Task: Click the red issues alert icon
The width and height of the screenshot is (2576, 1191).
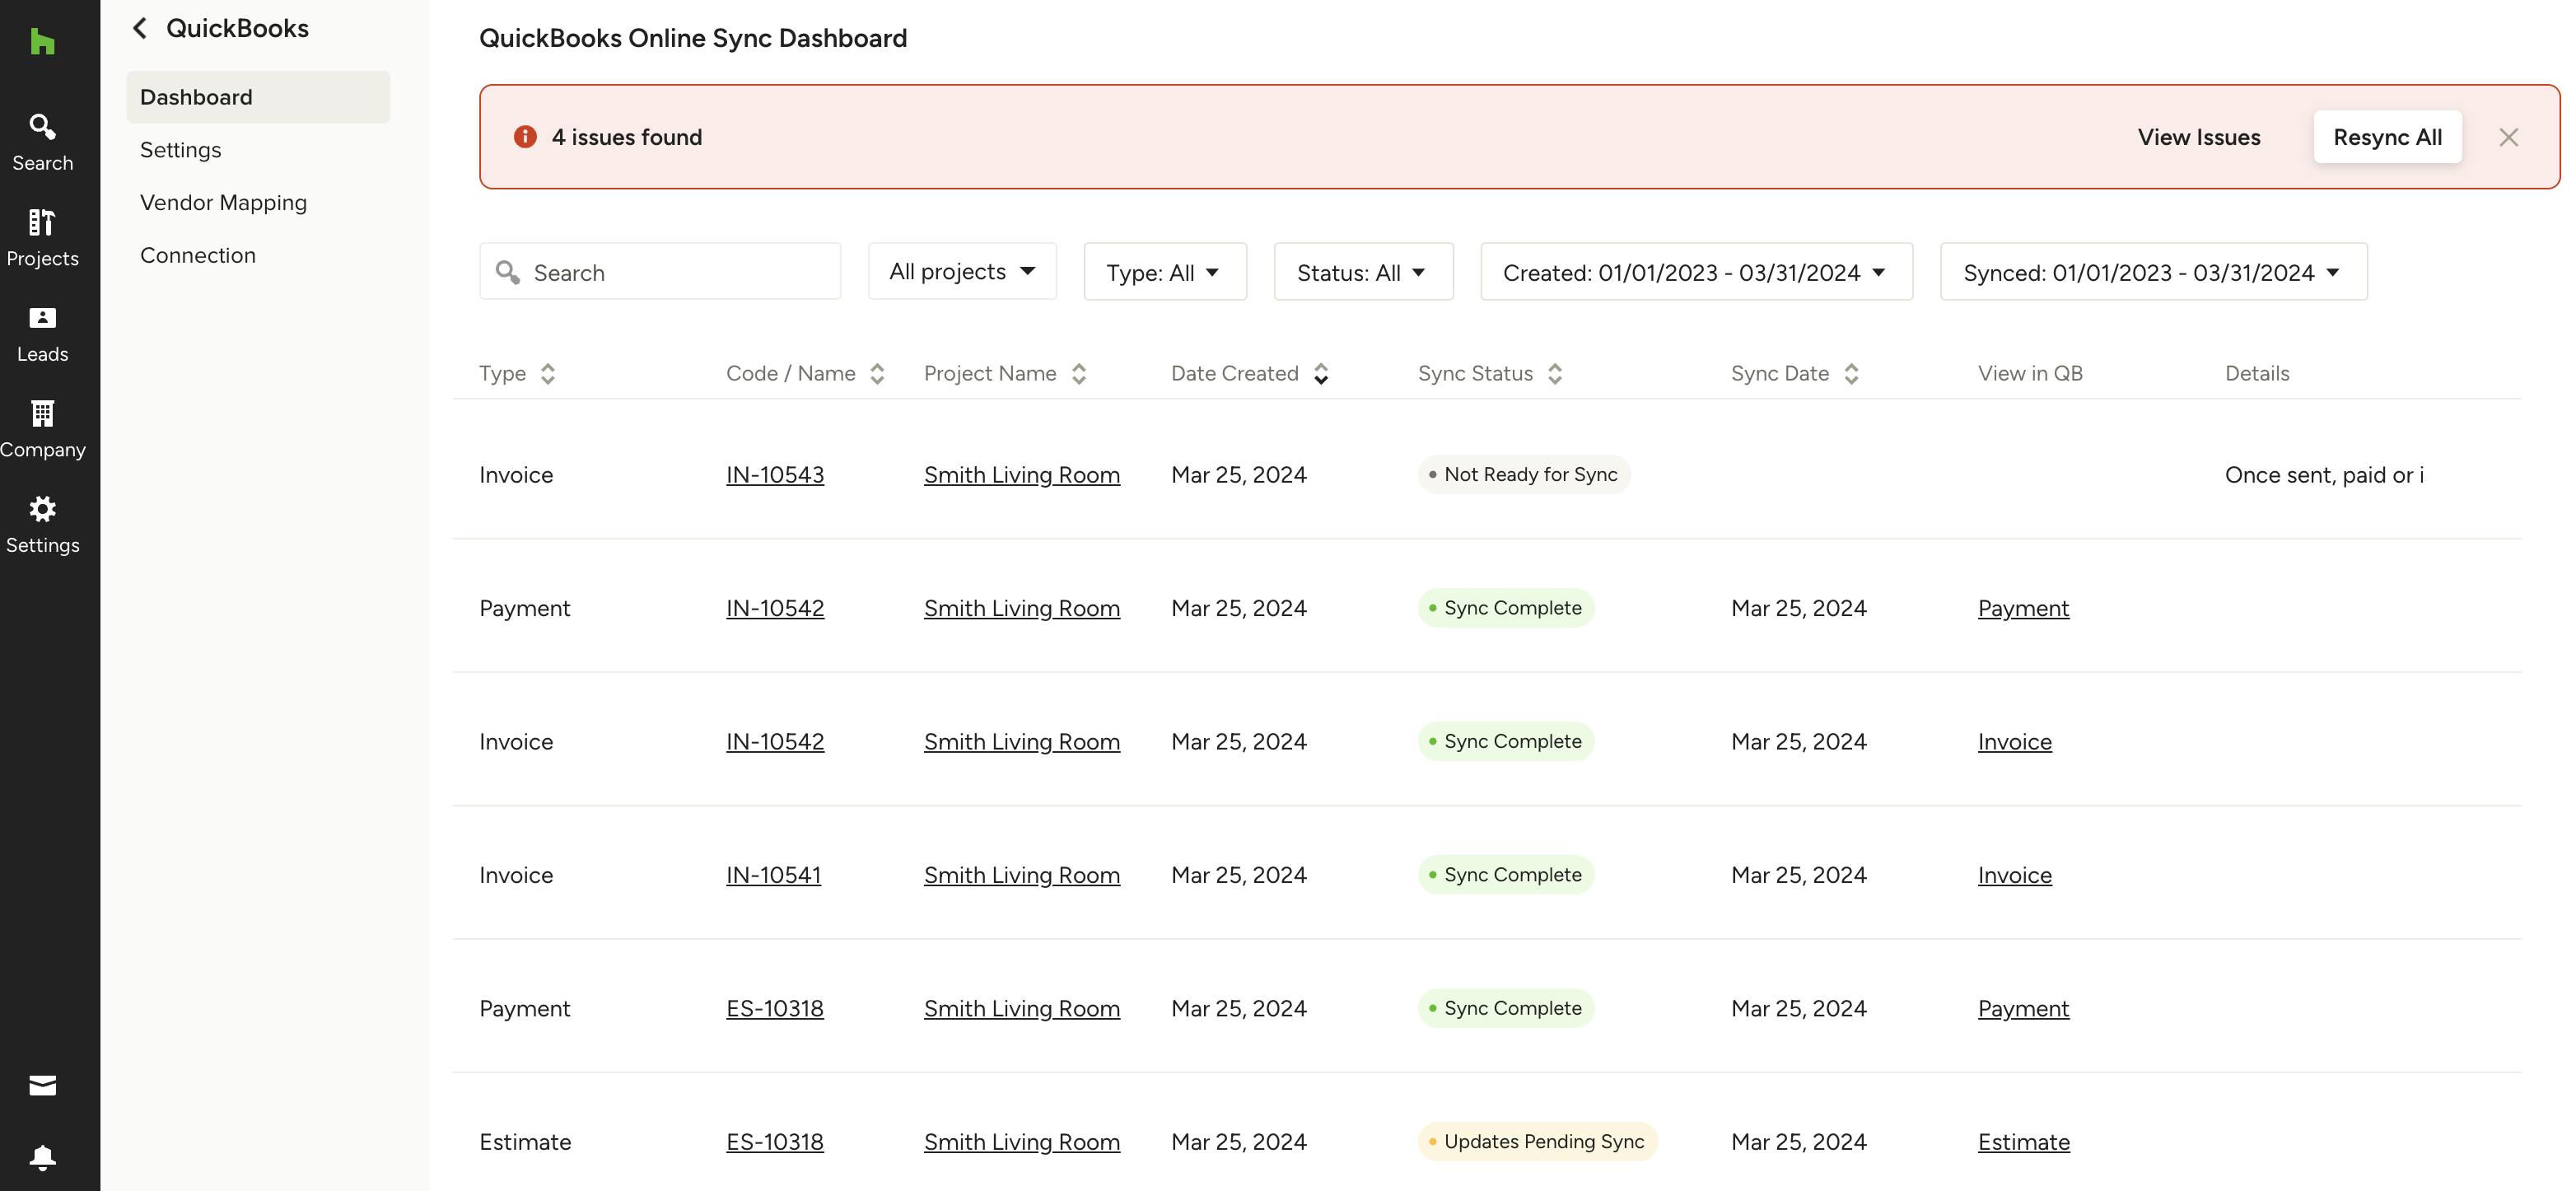Action: click(x=525, y=137)
